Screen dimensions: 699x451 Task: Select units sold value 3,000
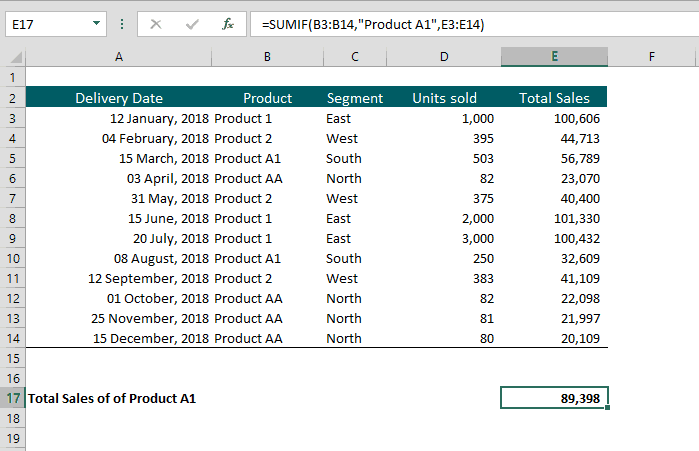(x=444, y=238)
